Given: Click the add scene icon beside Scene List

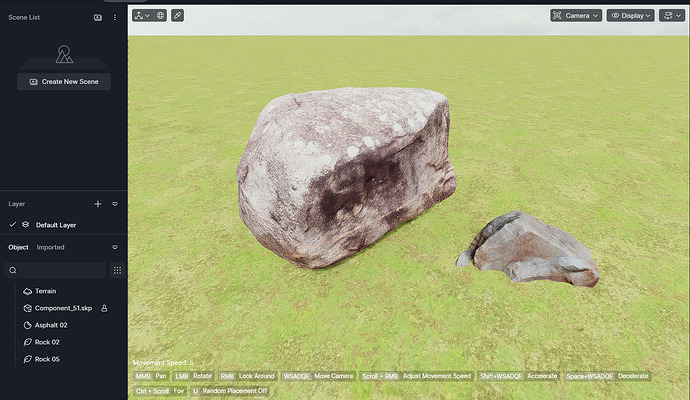Looking at the screenshot, I should coord(98,17).
